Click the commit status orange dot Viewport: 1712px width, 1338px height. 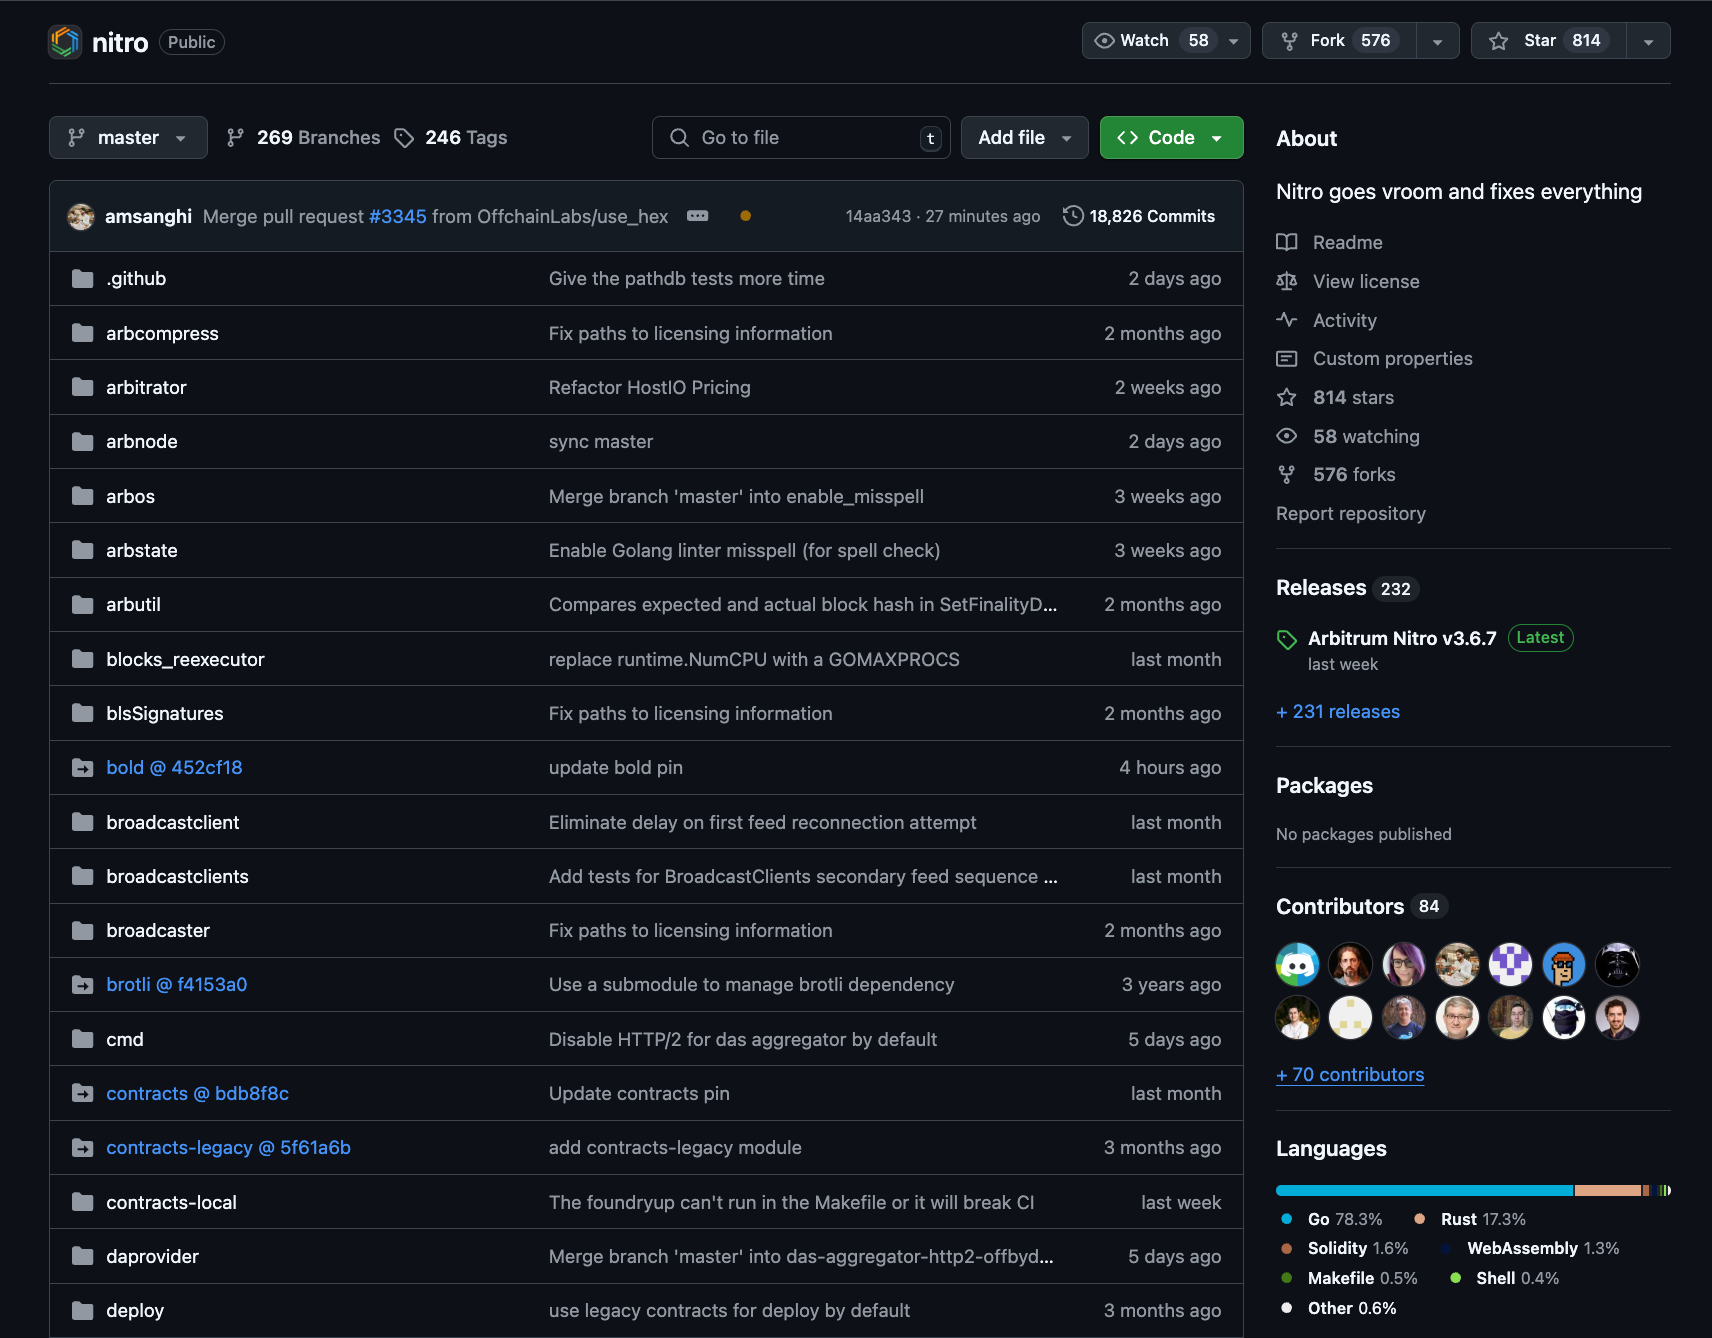745,216
